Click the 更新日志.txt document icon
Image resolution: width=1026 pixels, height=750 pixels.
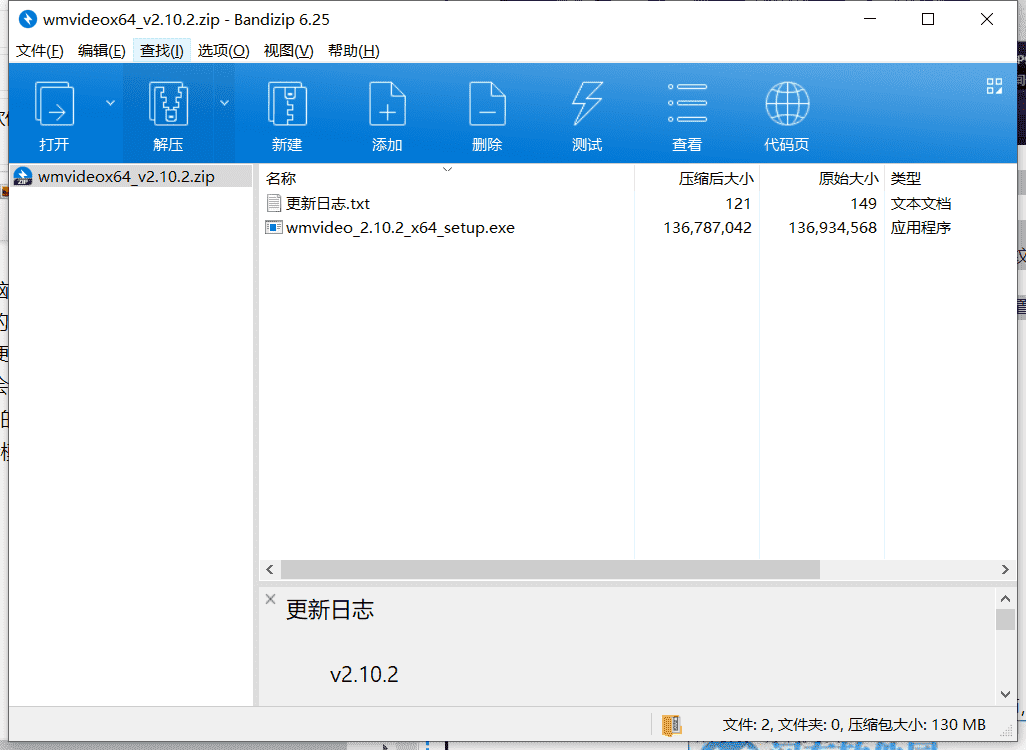tap(274, 204)
